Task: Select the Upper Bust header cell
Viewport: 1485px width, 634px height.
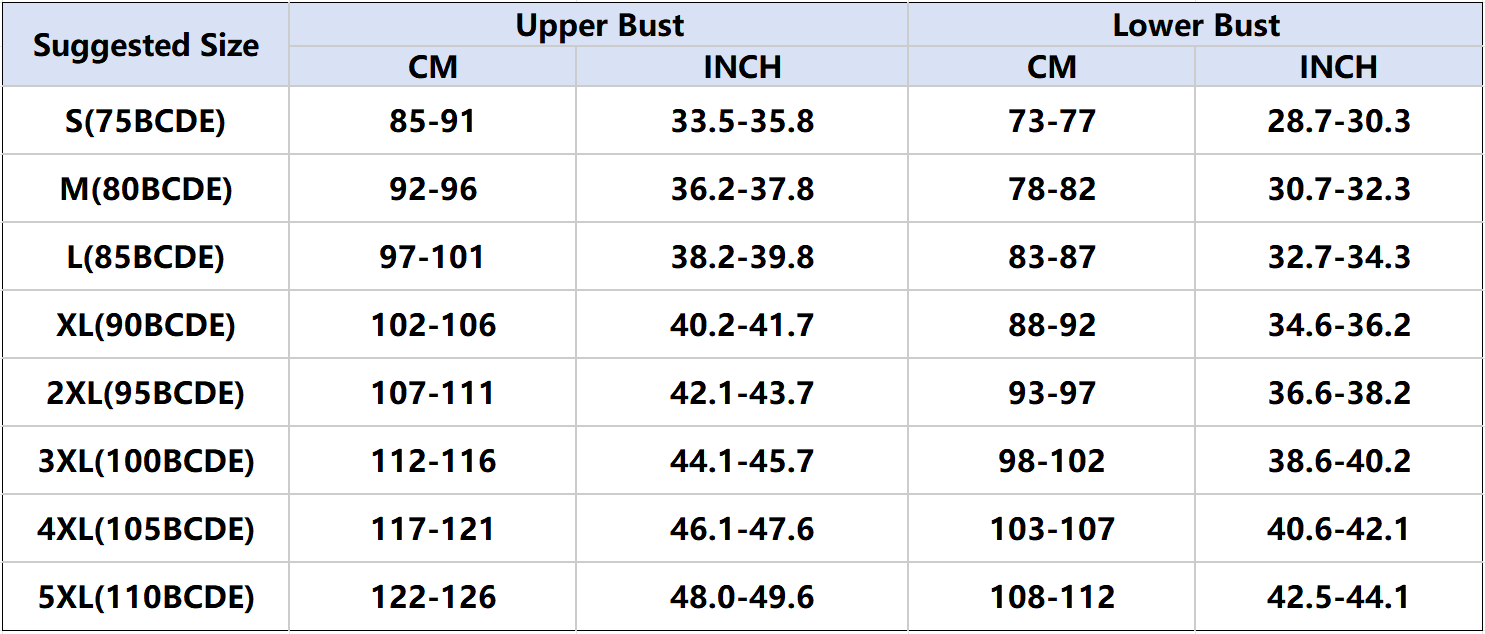Action: 599,25
